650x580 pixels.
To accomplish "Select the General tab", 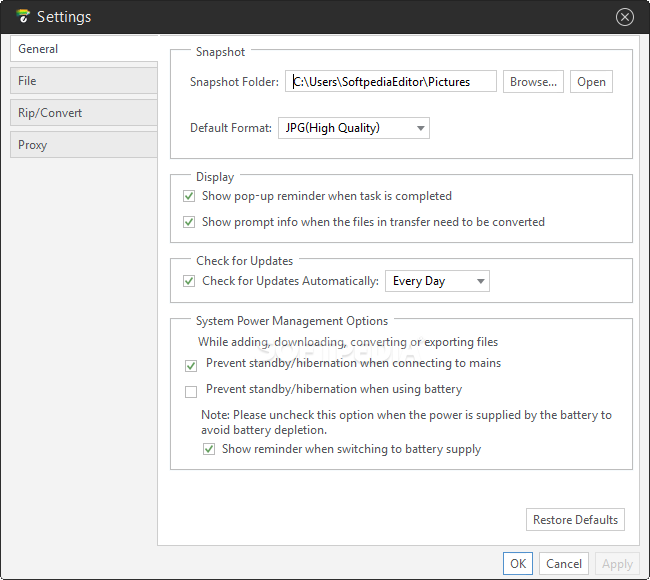I will (84, 49).
